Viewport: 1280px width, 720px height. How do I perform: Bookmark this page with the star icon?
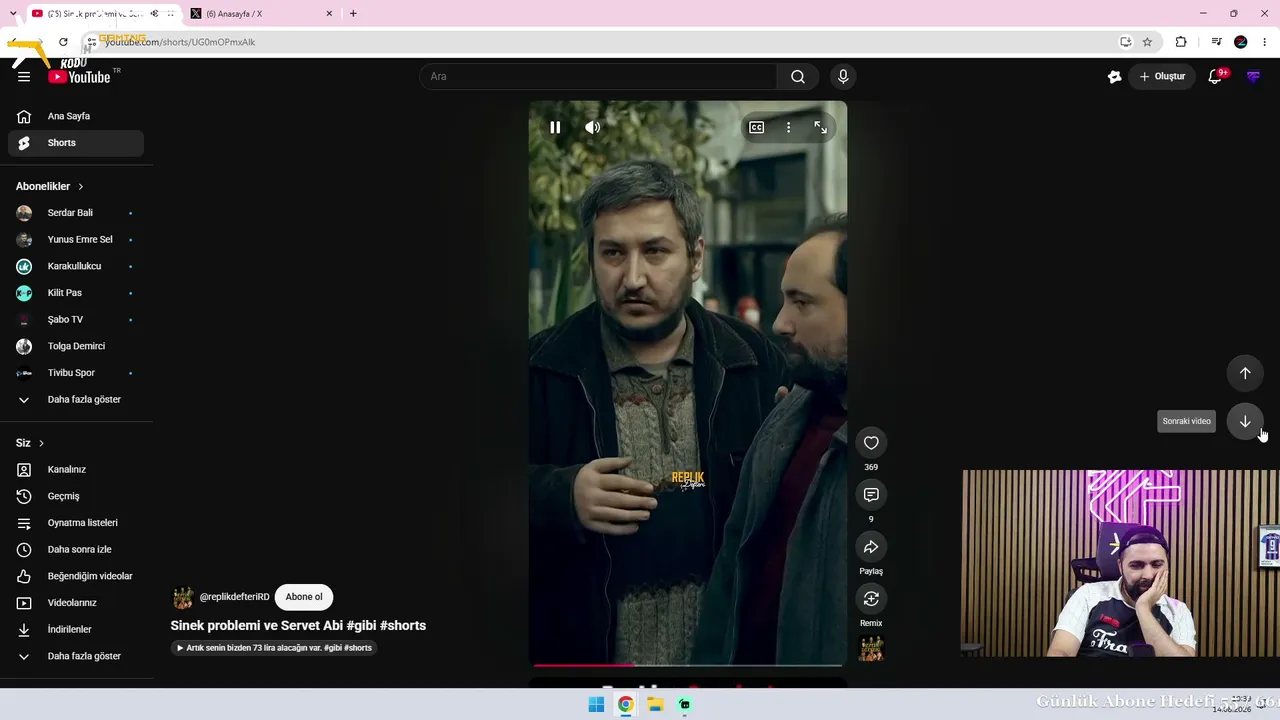click(1147, 42)
